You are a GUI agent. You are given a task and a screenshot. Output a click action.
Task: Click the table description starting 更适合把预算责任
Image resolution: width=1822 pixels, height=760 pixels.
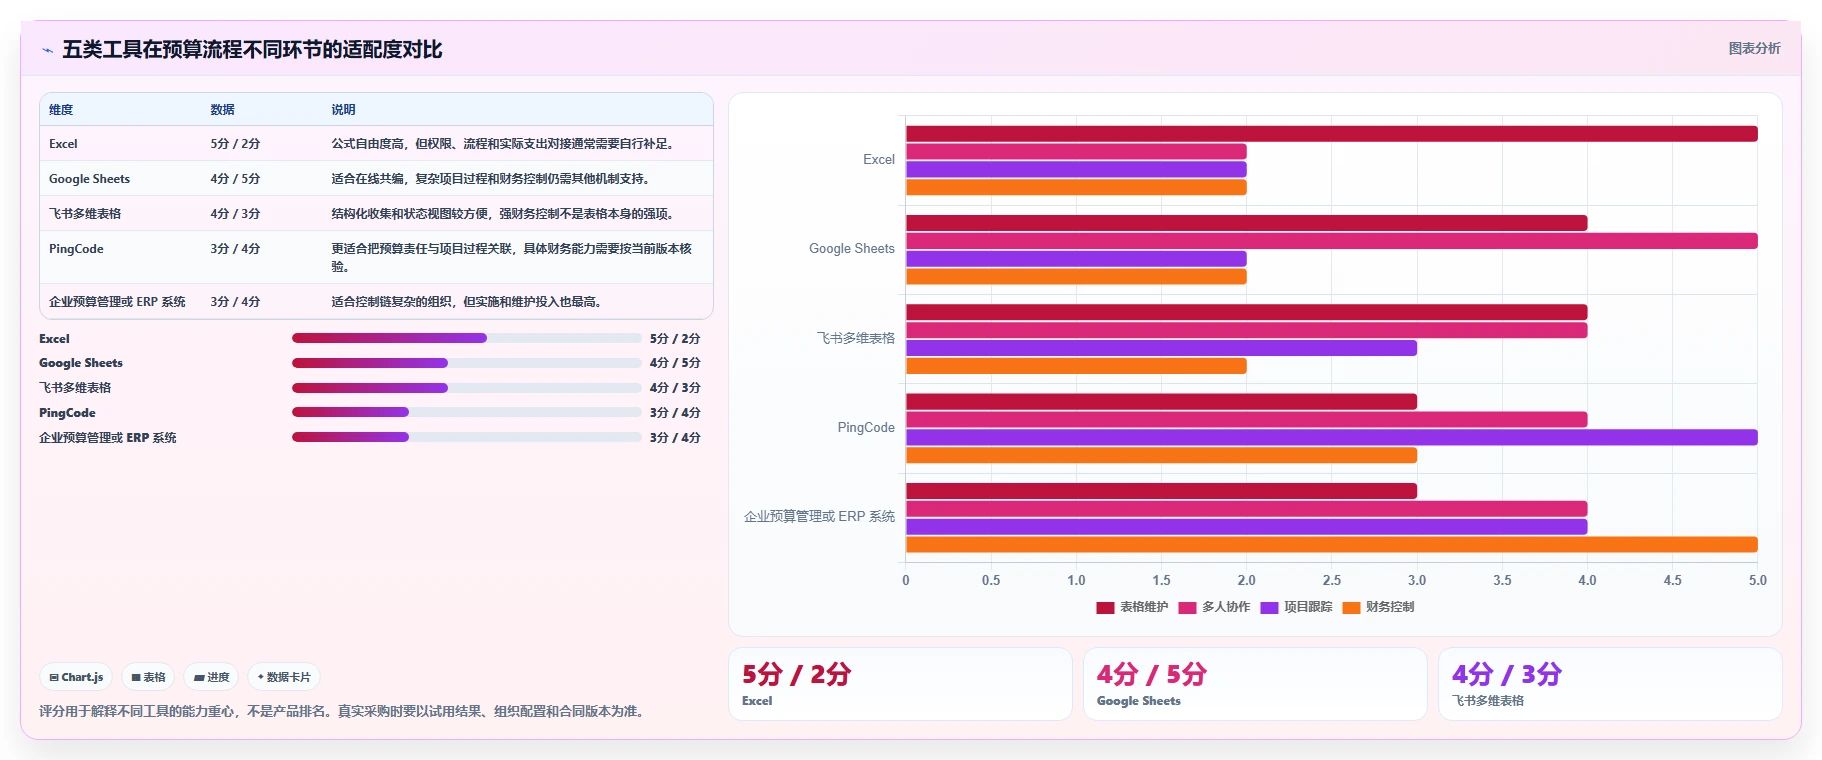[511, 258]
